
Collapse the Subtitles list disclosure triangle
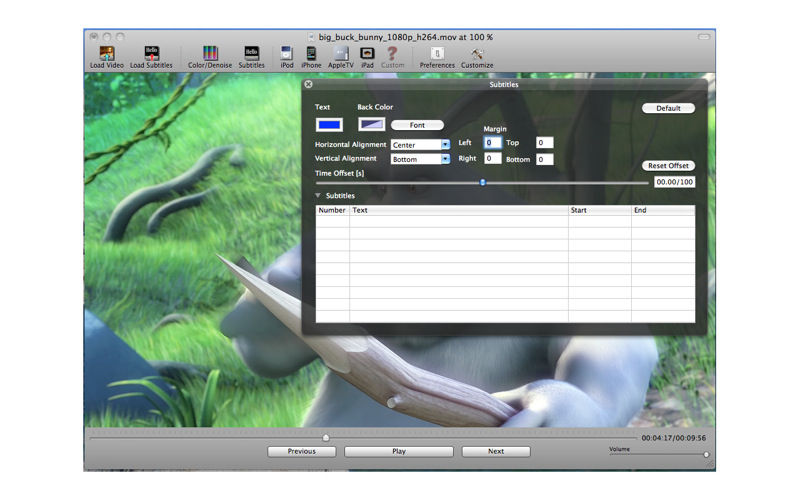coord(318,195)
